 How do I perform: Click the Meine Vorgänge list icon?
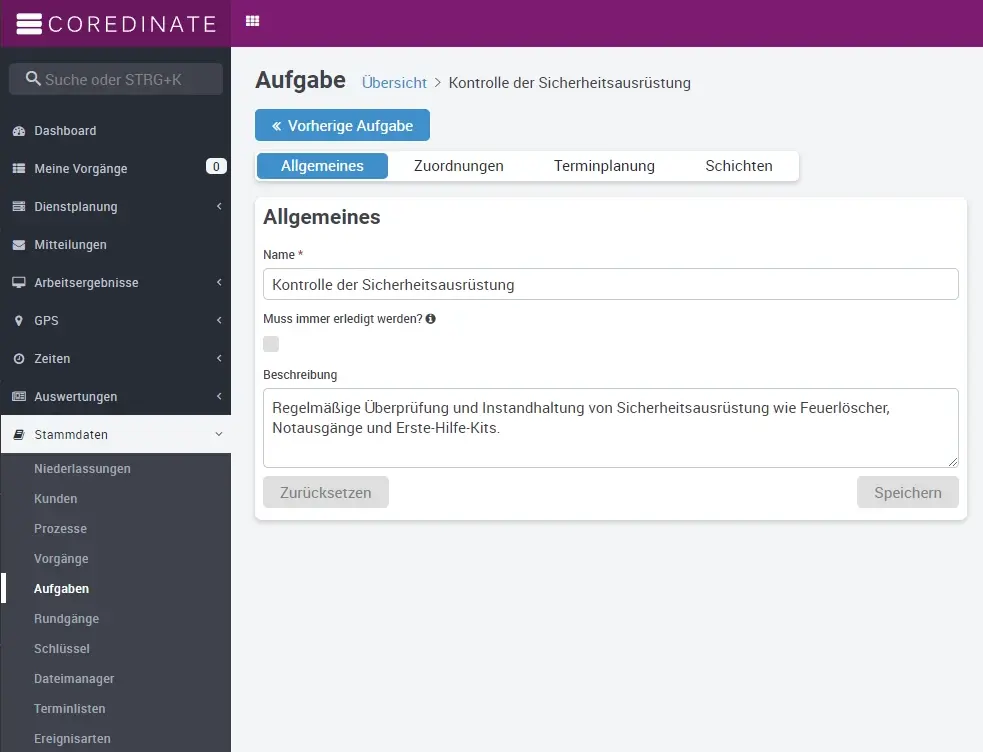18,169
